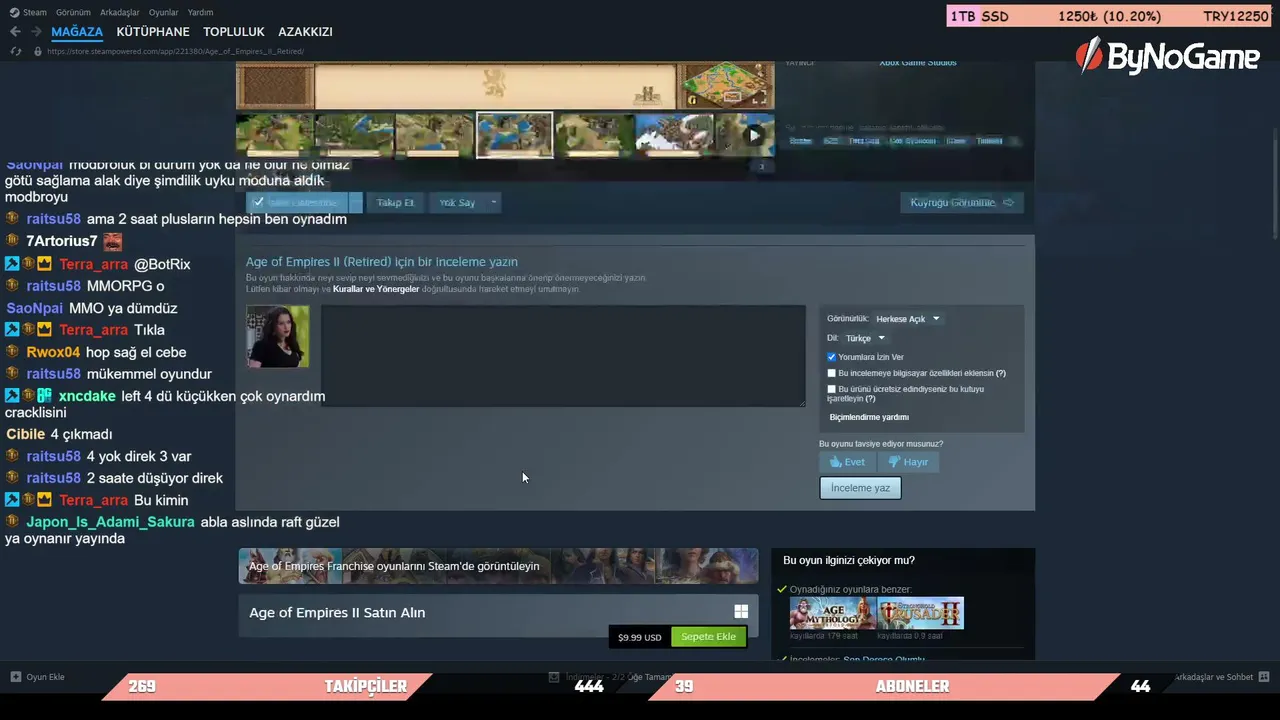Viewport: 1280px width, 720px height.
Task: Click the Japon_Is_Adami_Sakura username in chat
Action: click(x=110, y=522)
